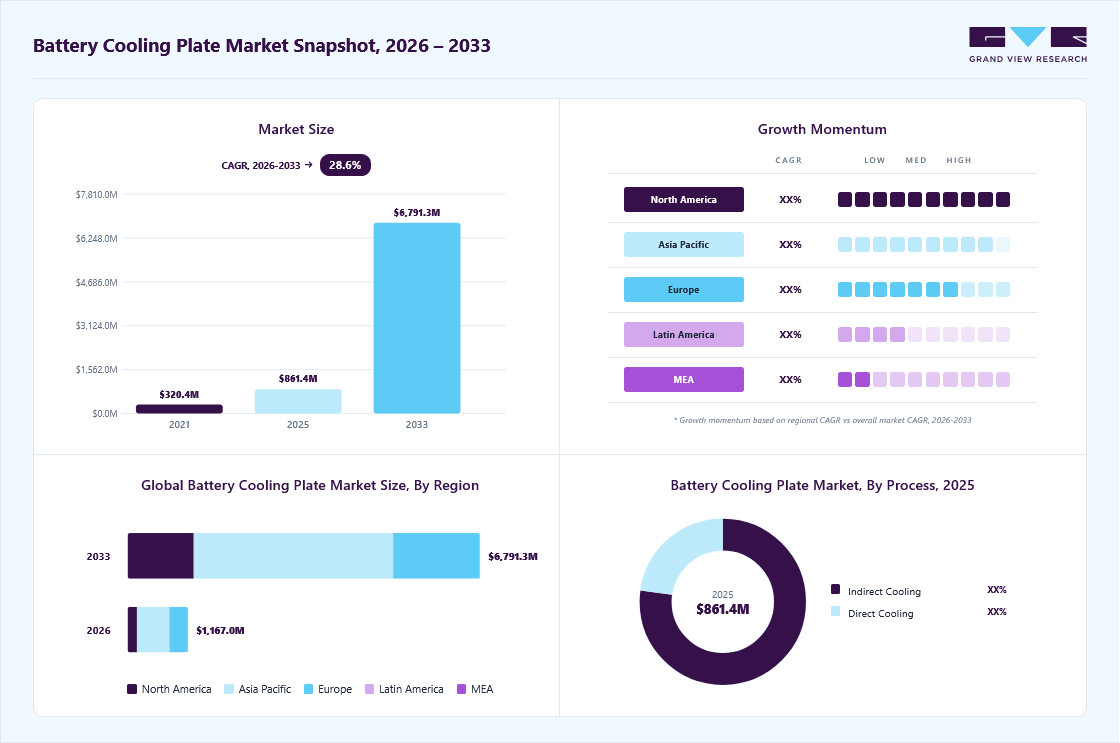Click the Europe legend swatch
The image size is (1120, 743).
pos(309,689)
